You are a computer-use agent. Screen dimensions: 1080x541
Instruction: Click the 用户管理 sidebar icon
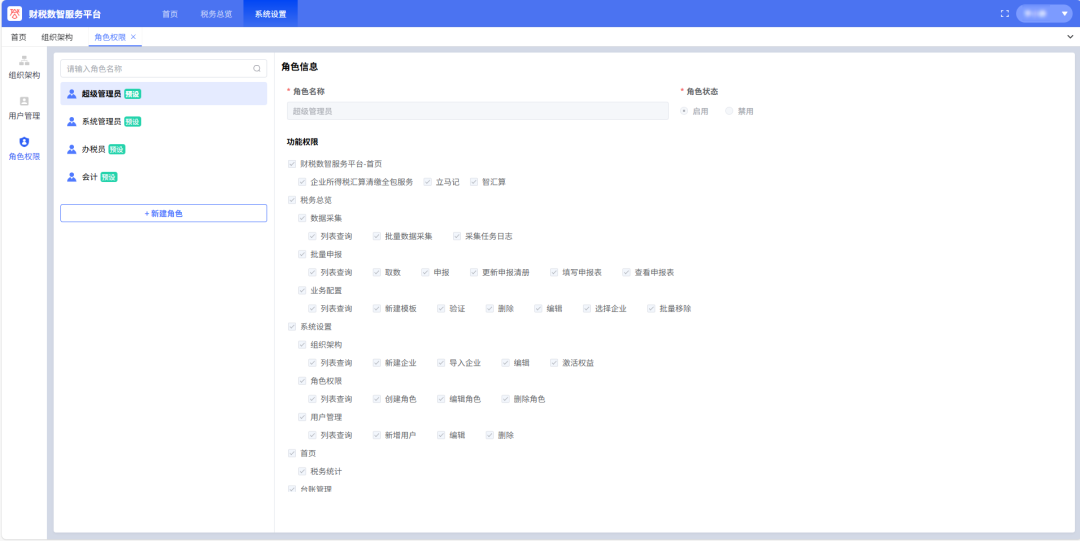point(24,101)
